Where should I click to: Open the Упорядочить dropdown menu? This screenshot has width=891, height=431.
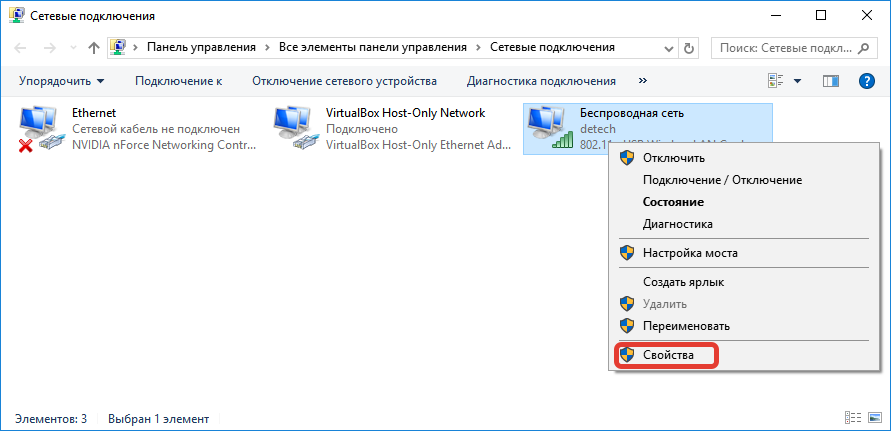[x=61, y=81]
